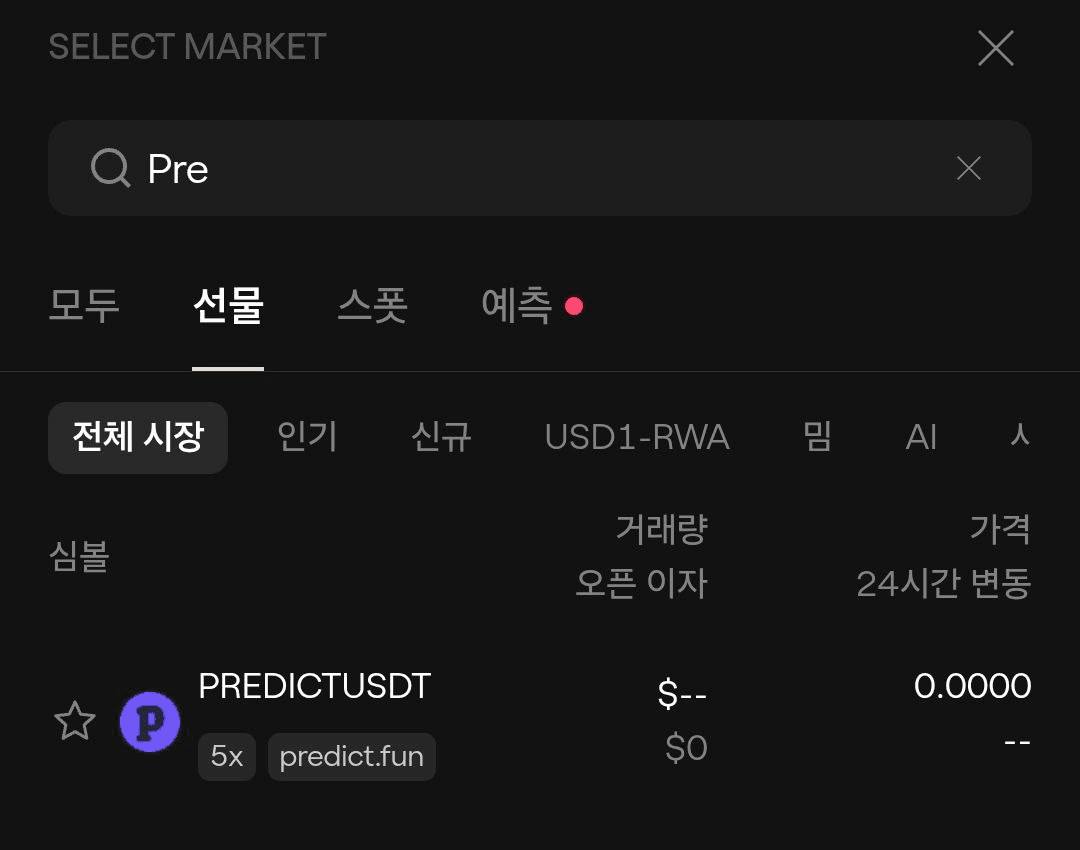Filter markets by 인기
This screenshot has width=1080, height=850.
[307, 437]
